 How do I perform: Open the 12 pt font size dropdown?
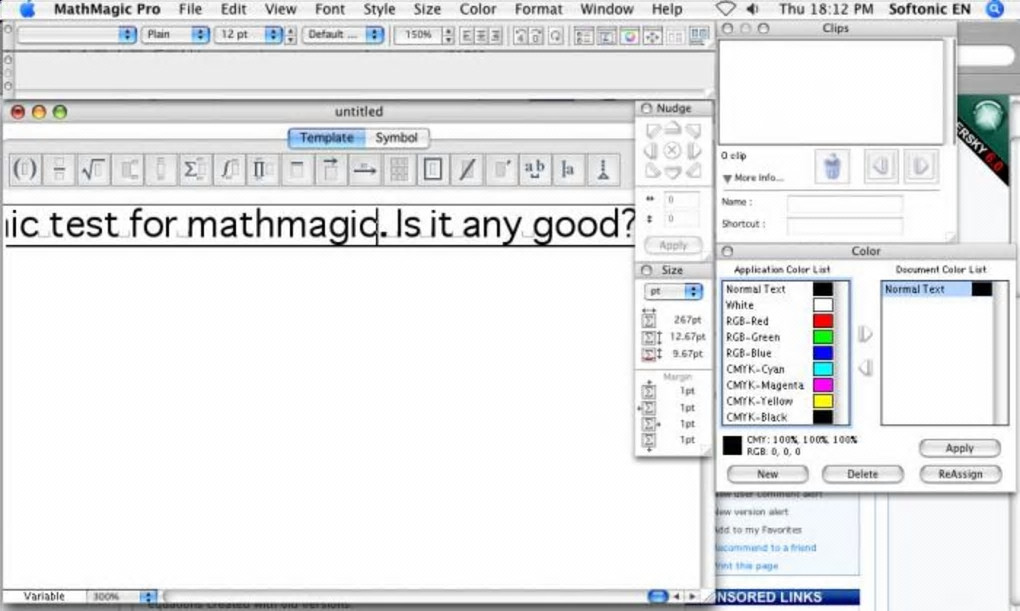tap(248, 34)
